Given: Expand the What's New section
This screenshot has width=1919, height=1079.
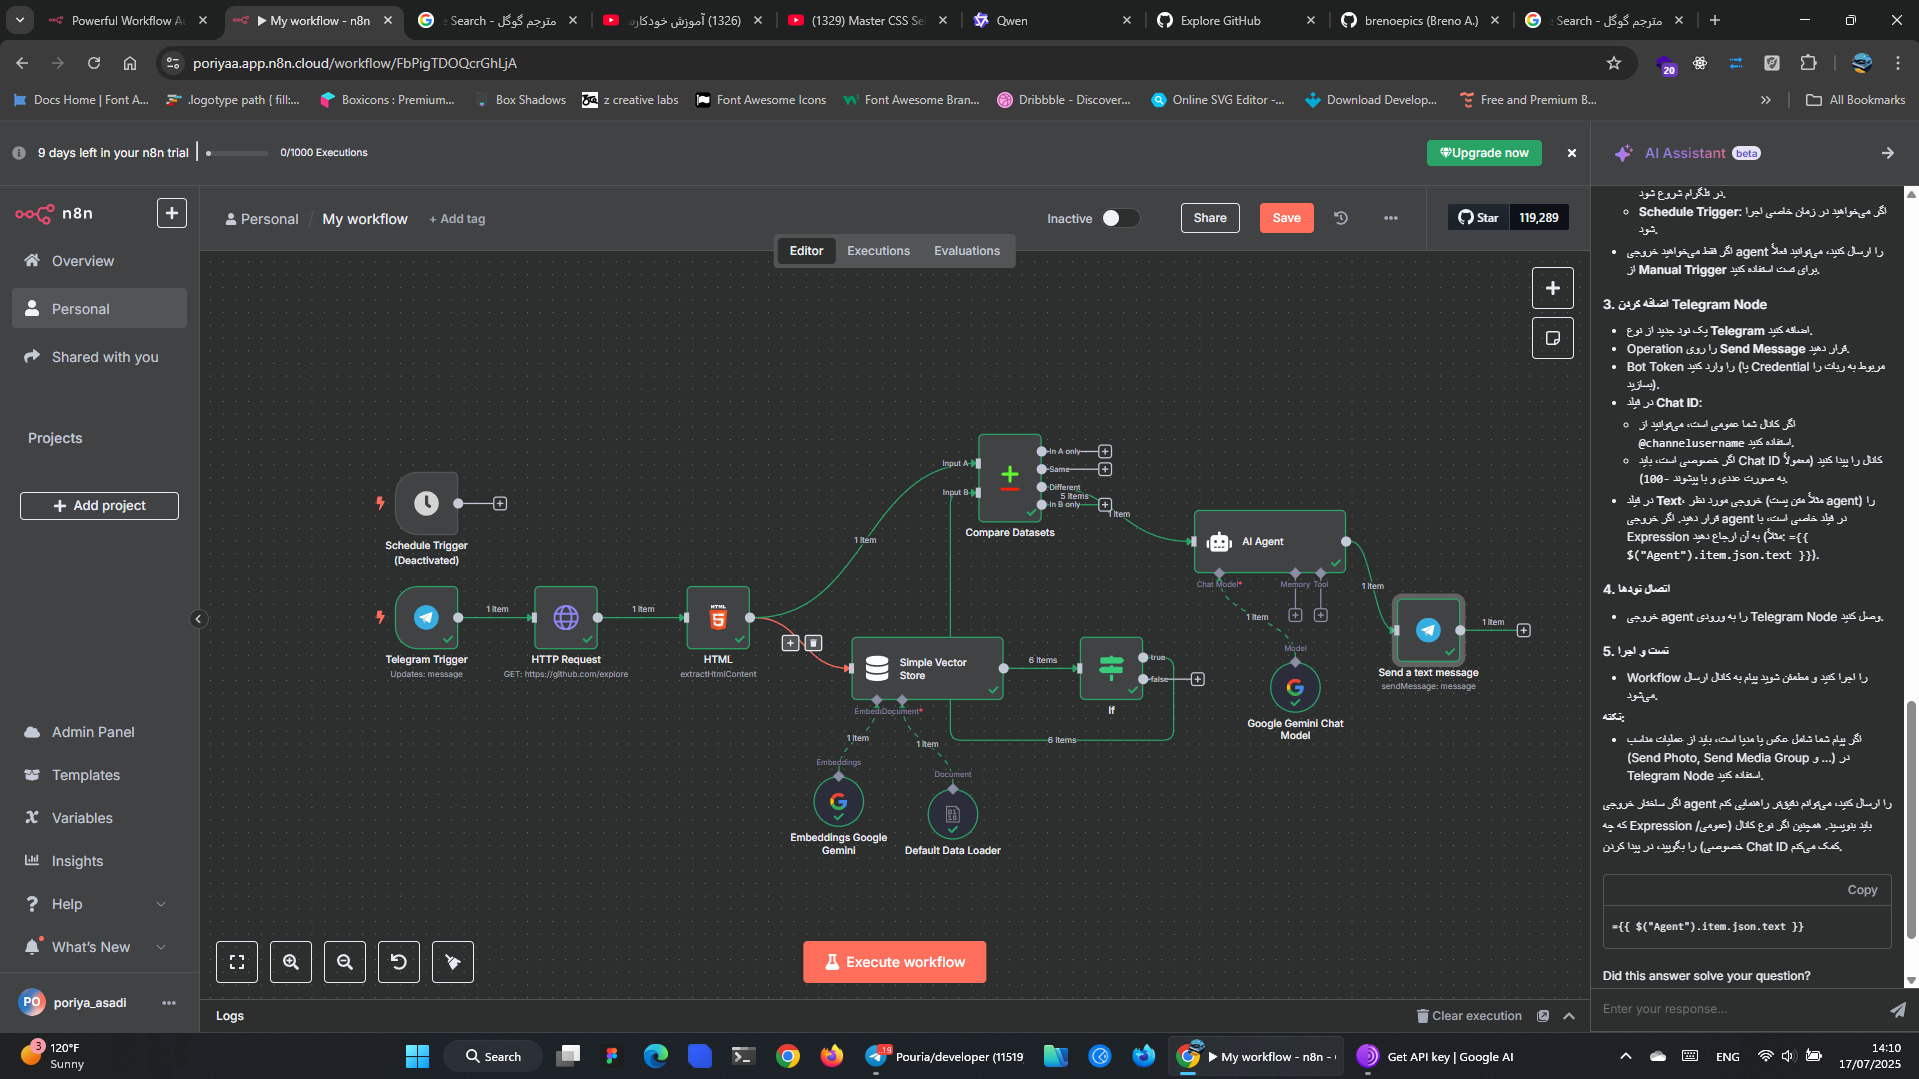Looking at the screenshot, I should (161, 947).
